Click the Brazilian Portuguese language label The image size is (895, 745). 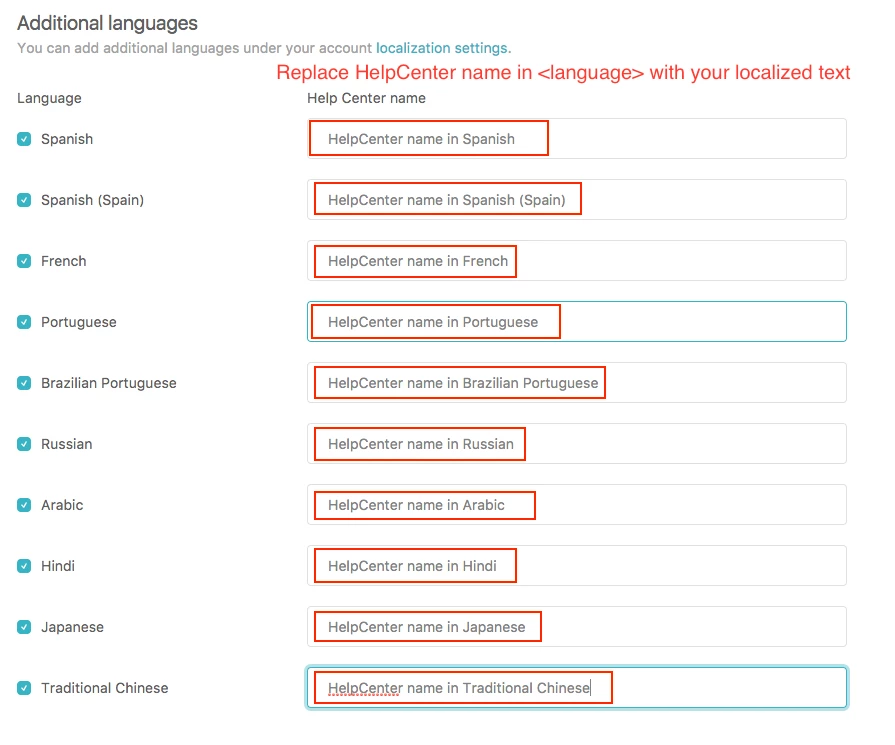[x=108, y=383]
